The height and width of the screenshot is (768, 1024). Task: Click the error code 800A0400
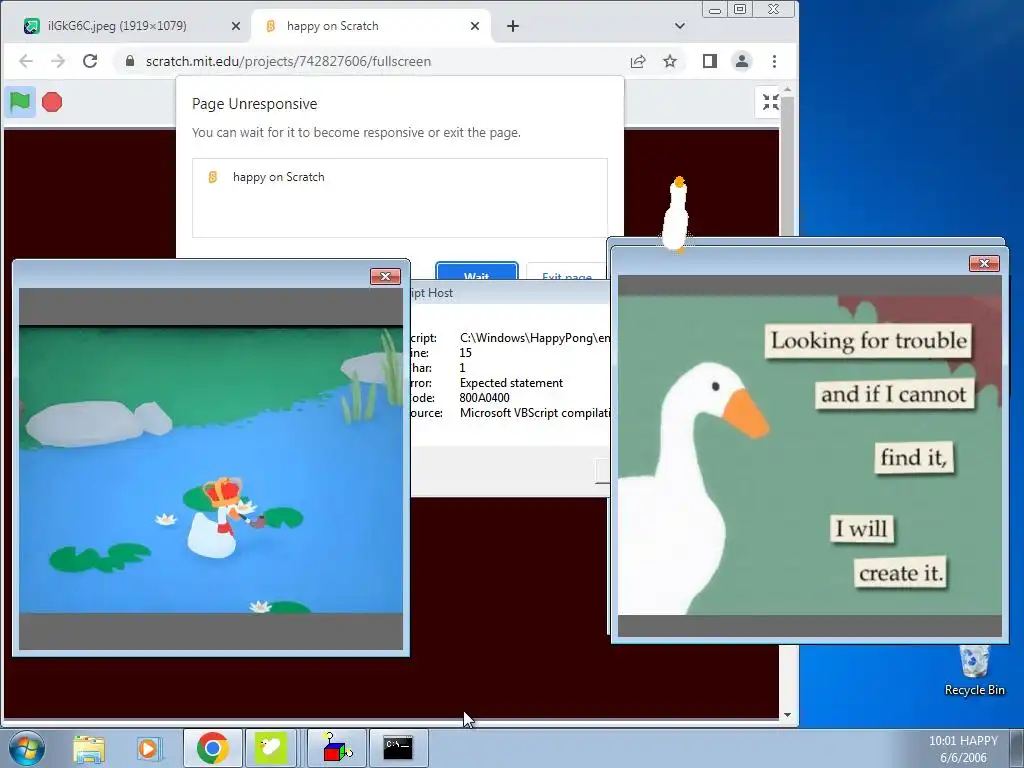(485, 398)
